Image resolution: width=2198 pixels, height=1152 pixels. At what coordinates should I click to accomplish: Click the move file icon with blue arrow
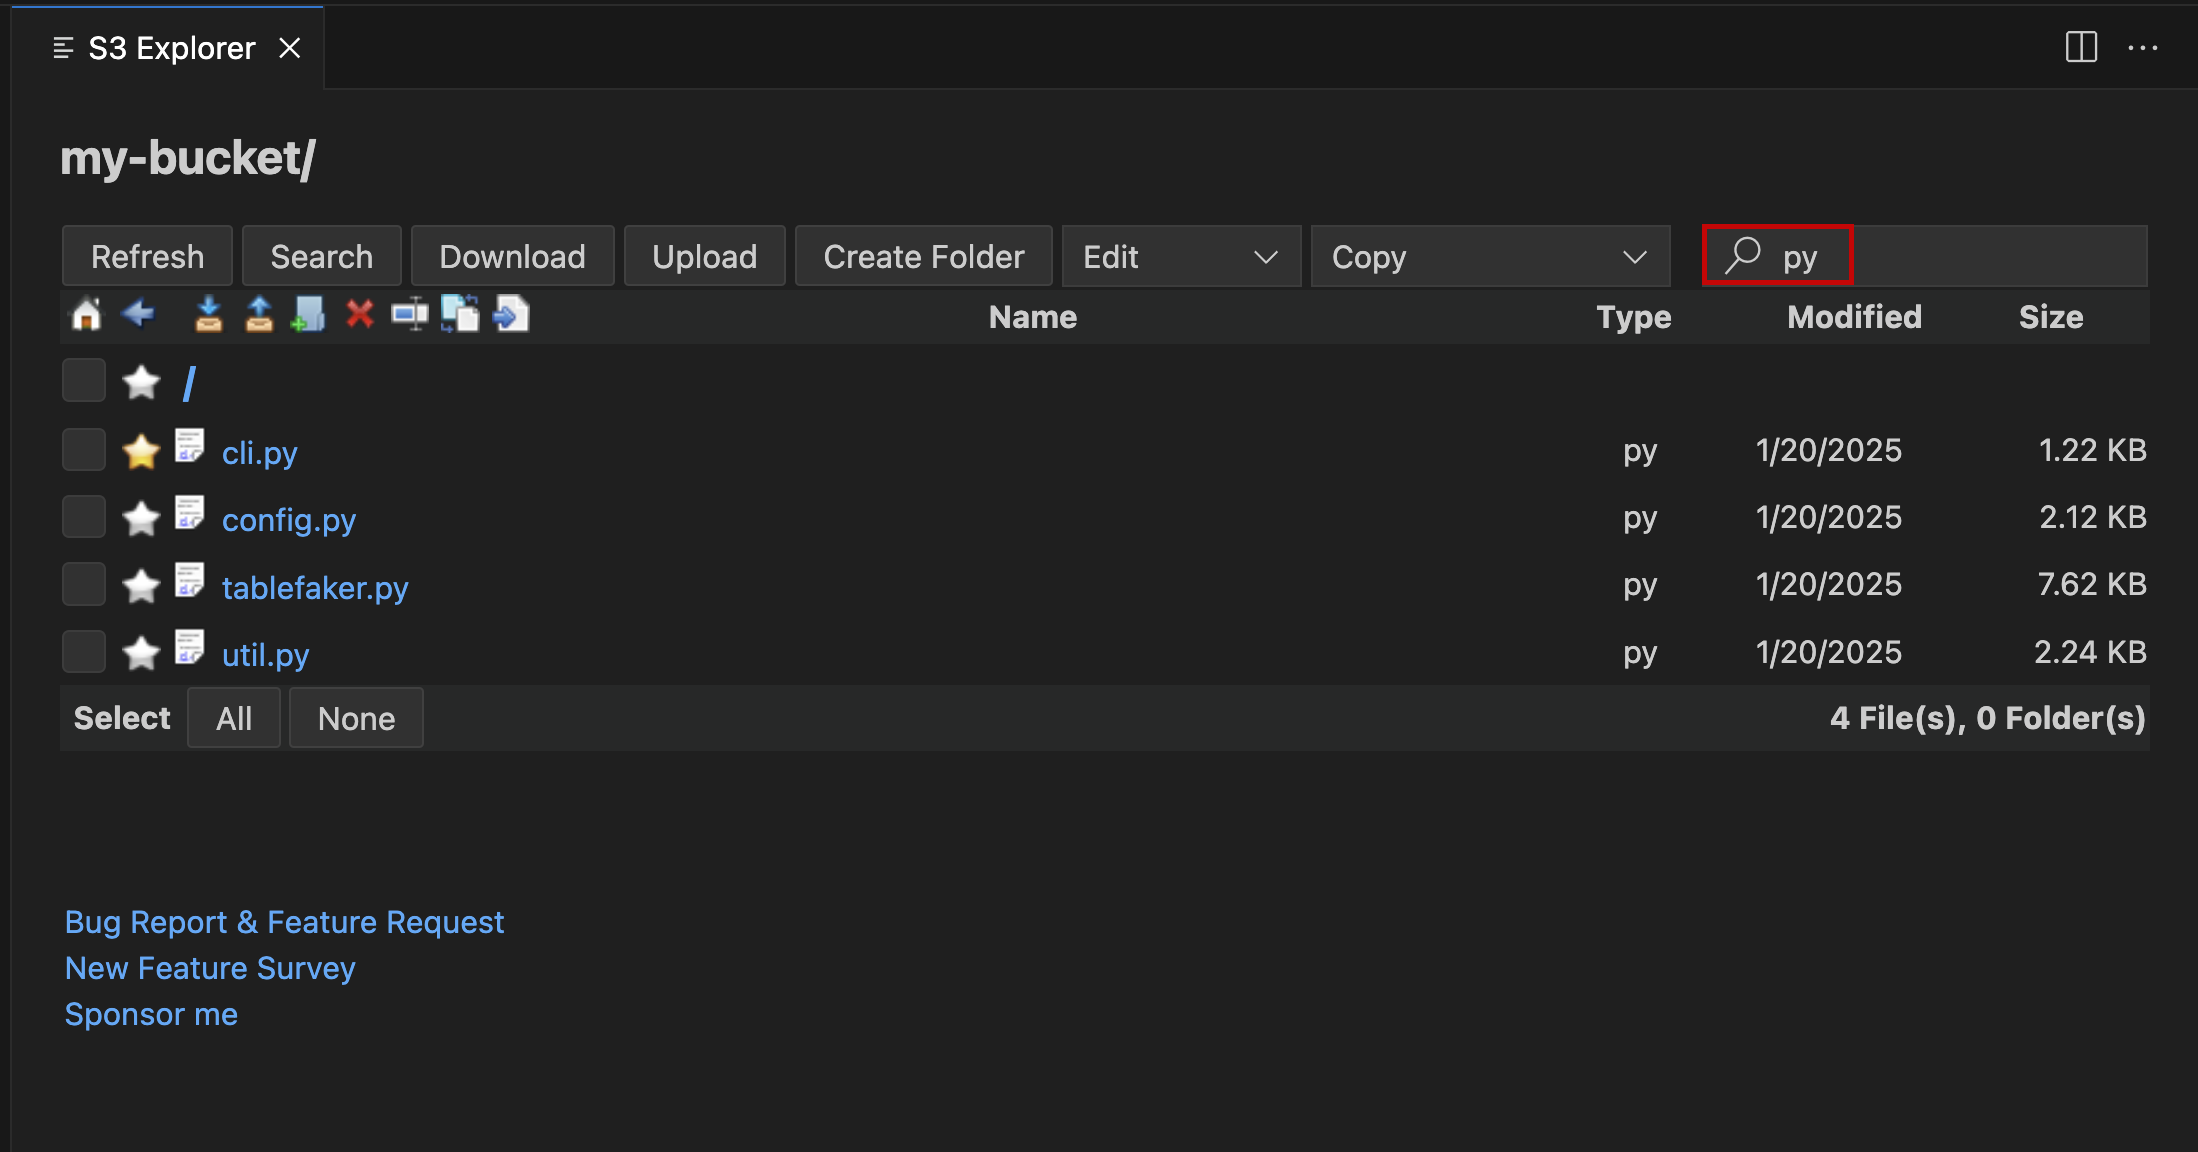pyautogui.click(x=511, y=315)
